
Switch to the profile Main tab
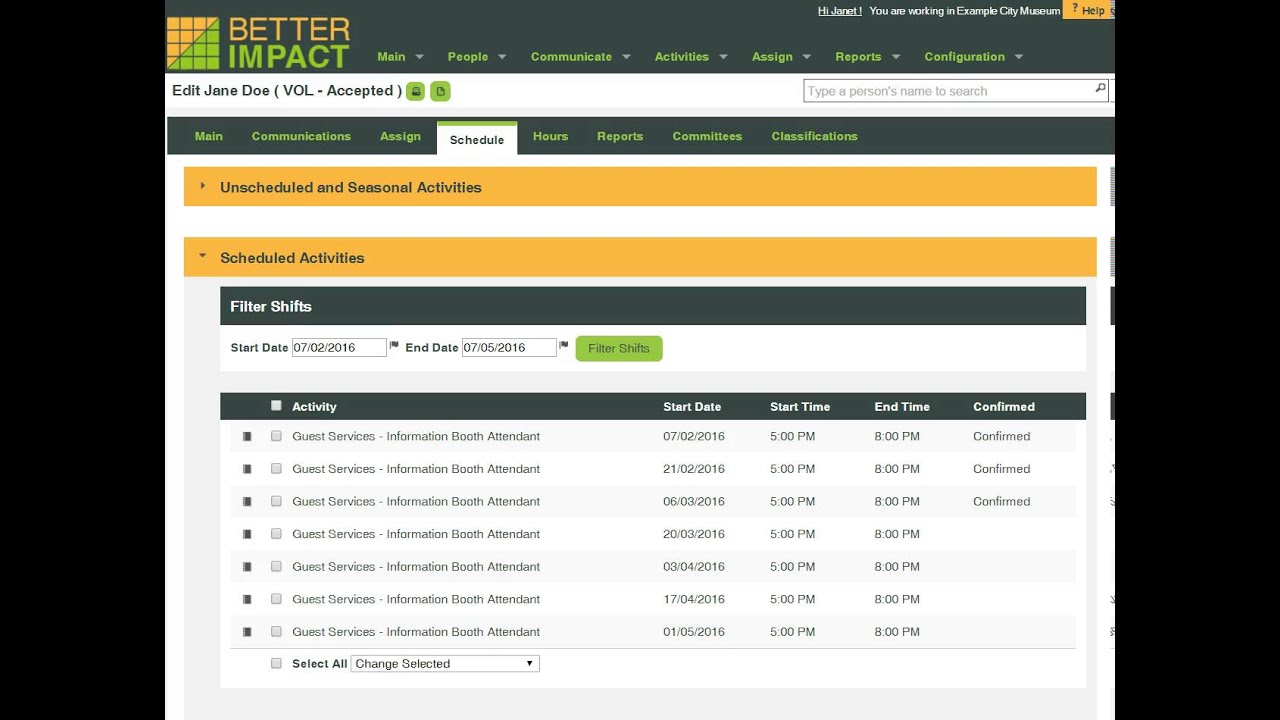coord(209,136)
